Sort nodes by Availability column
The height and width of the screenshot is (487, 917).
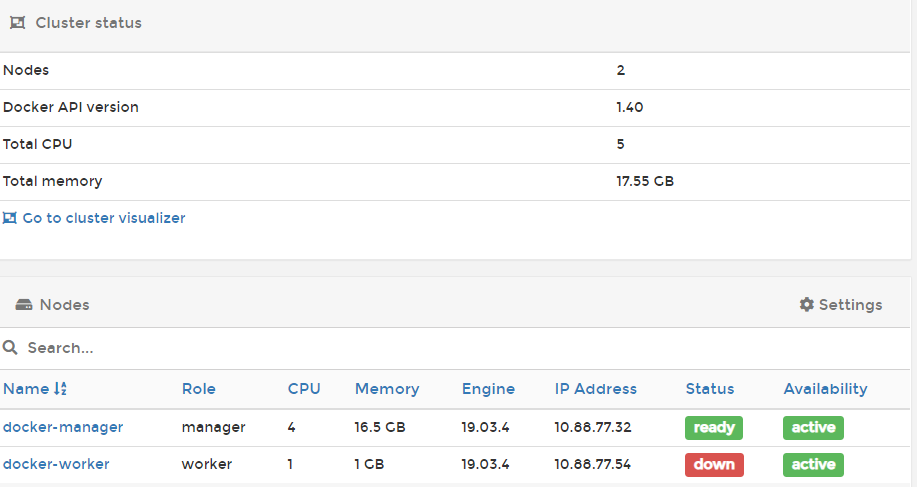[825, 389]
